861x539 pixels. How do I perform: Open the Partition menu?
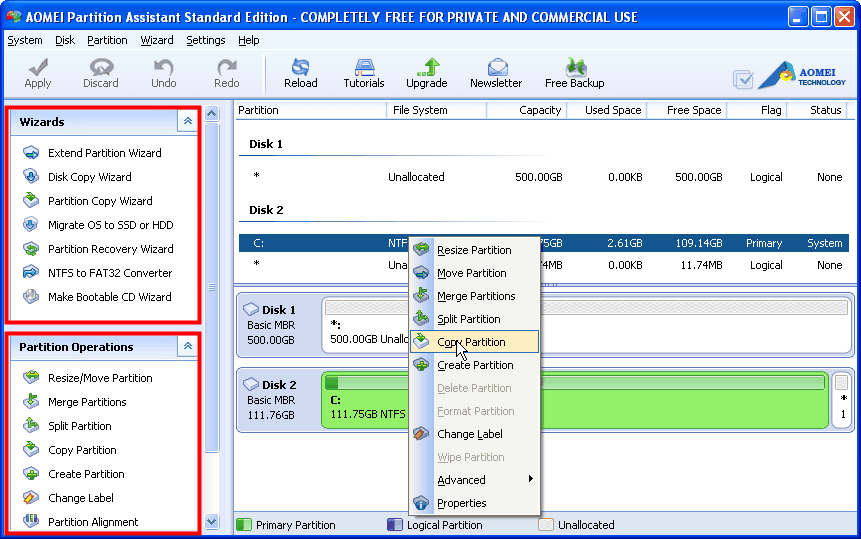click(107, 40)
